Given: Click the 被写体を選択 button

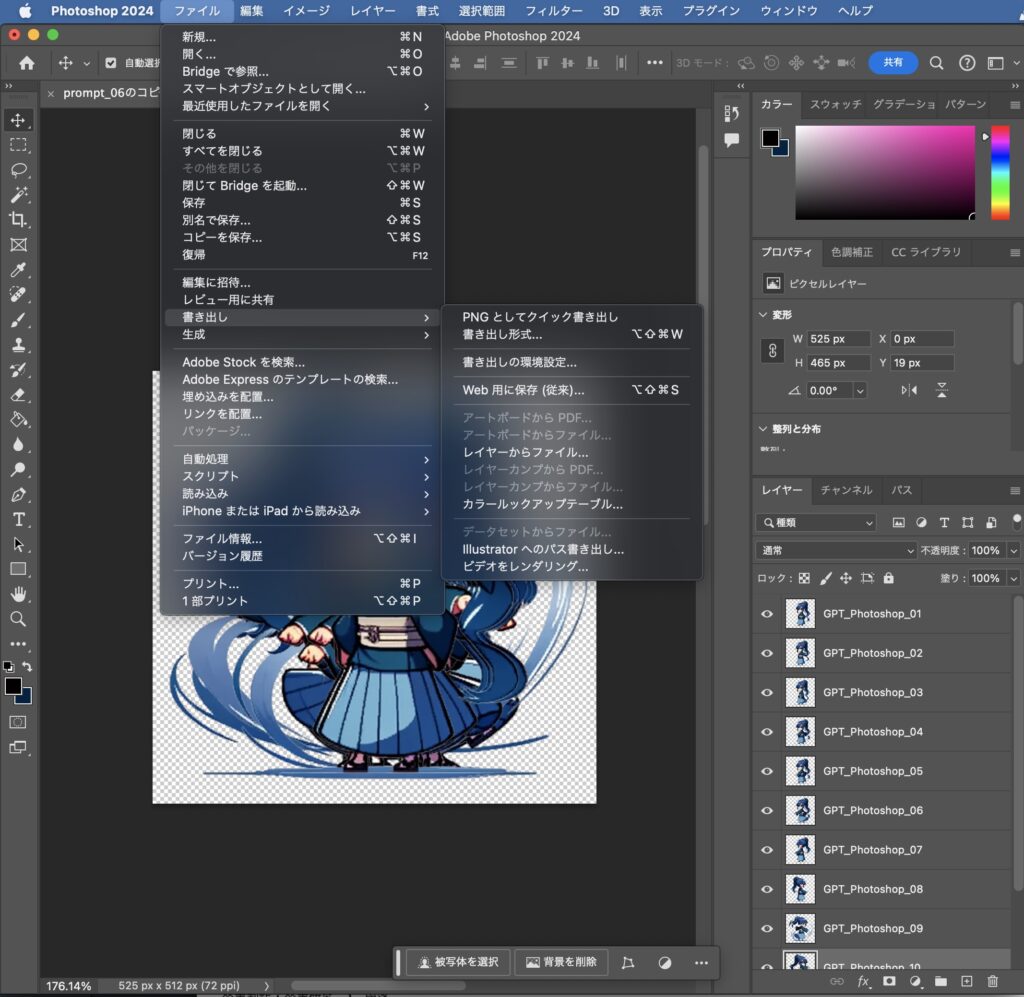Looking at the screenshot, I should [459, 962].
